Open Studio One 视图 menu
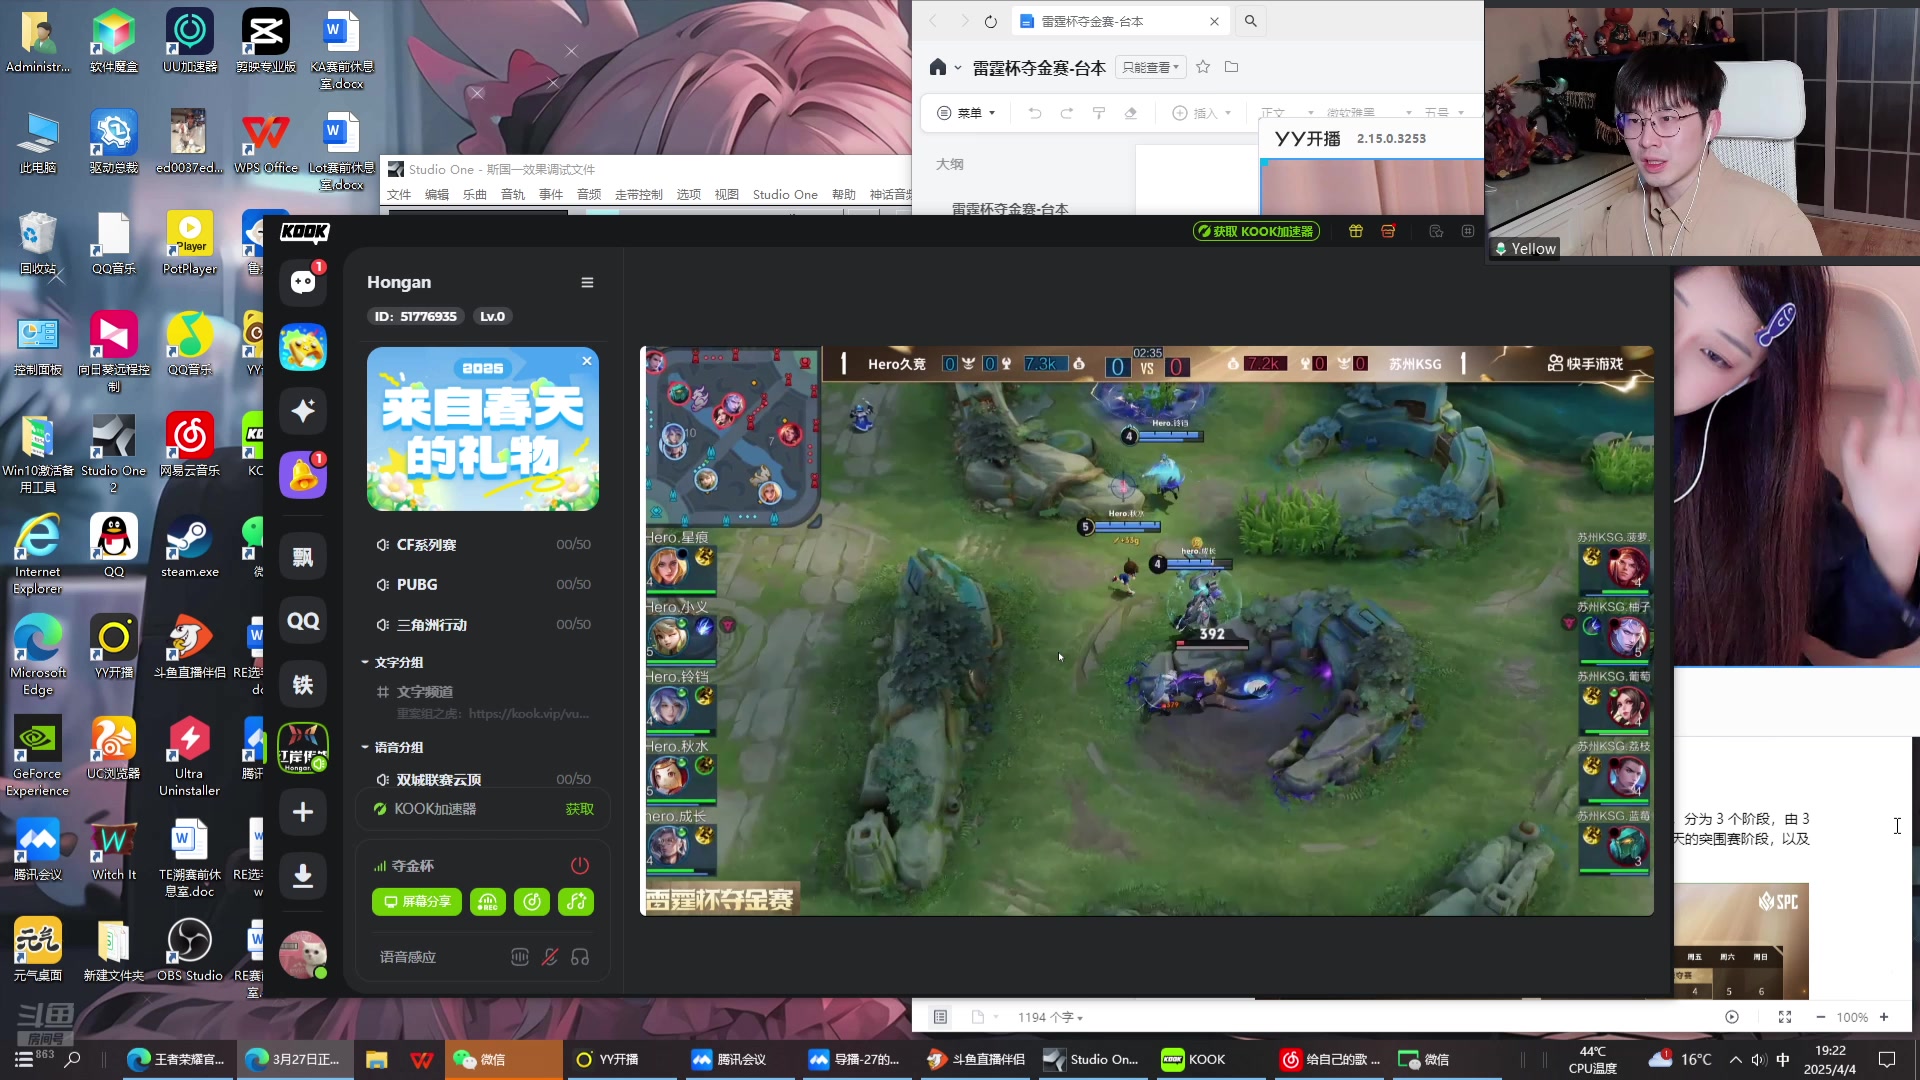 [727, 195]
